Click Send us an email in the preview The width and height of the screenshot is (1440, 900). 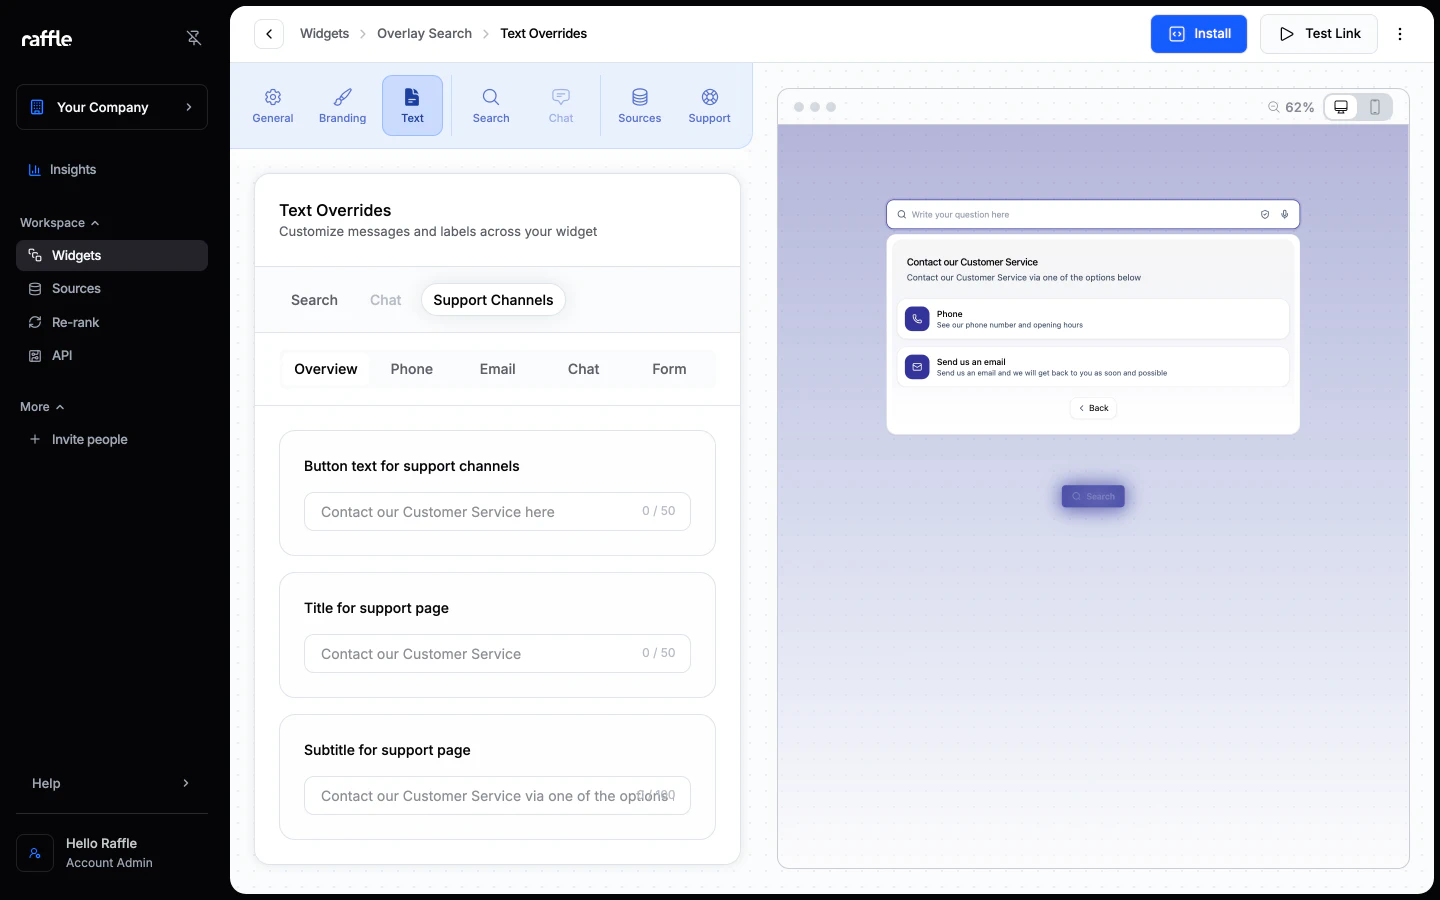[x=1093, y=367]
